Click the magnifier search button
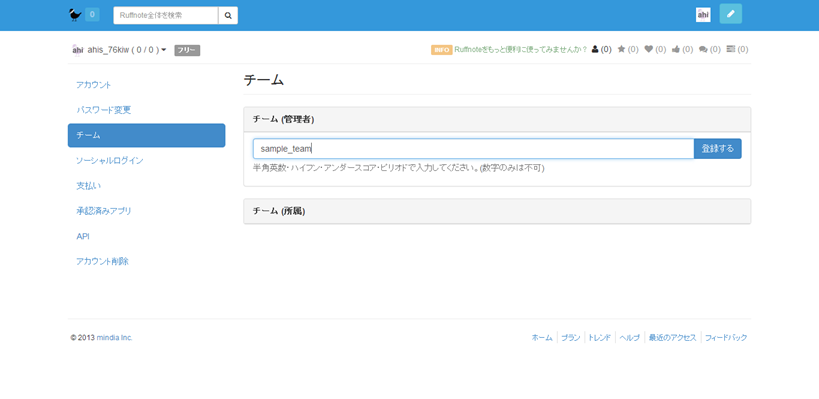819x399 pixels. click(228, 15)
